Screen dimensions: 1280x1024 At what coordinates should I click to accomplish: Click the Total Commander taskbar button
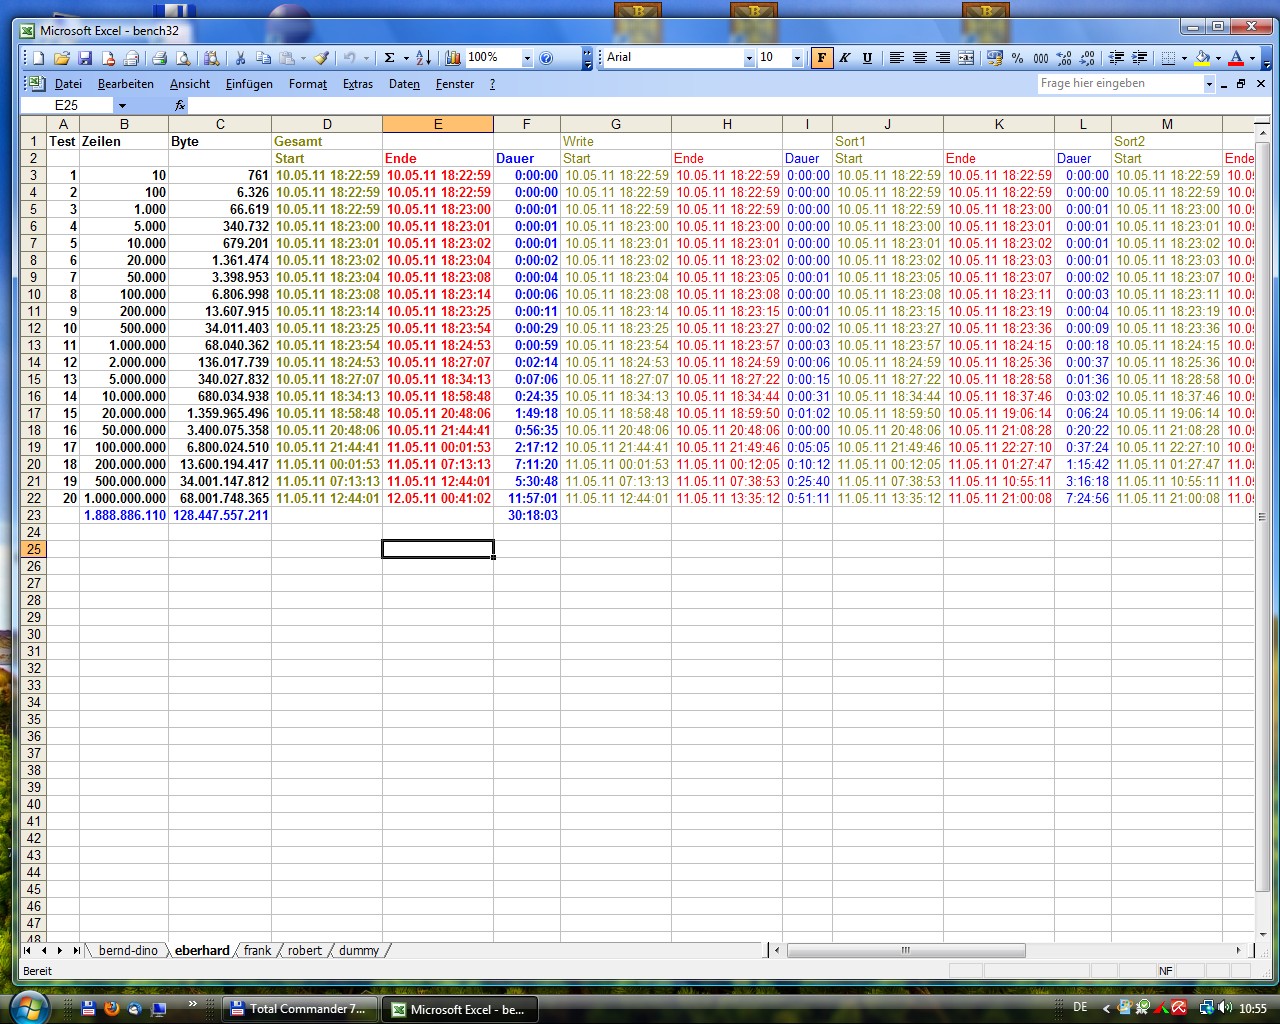tap(300, 1009)
